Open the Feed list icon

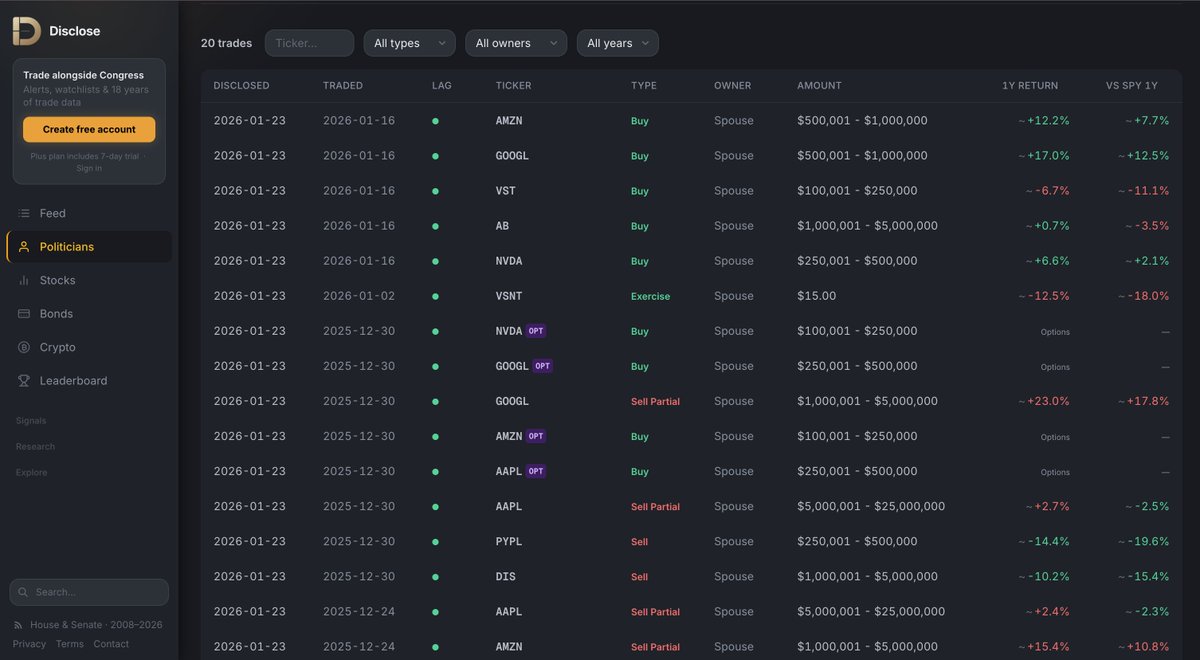24,213
